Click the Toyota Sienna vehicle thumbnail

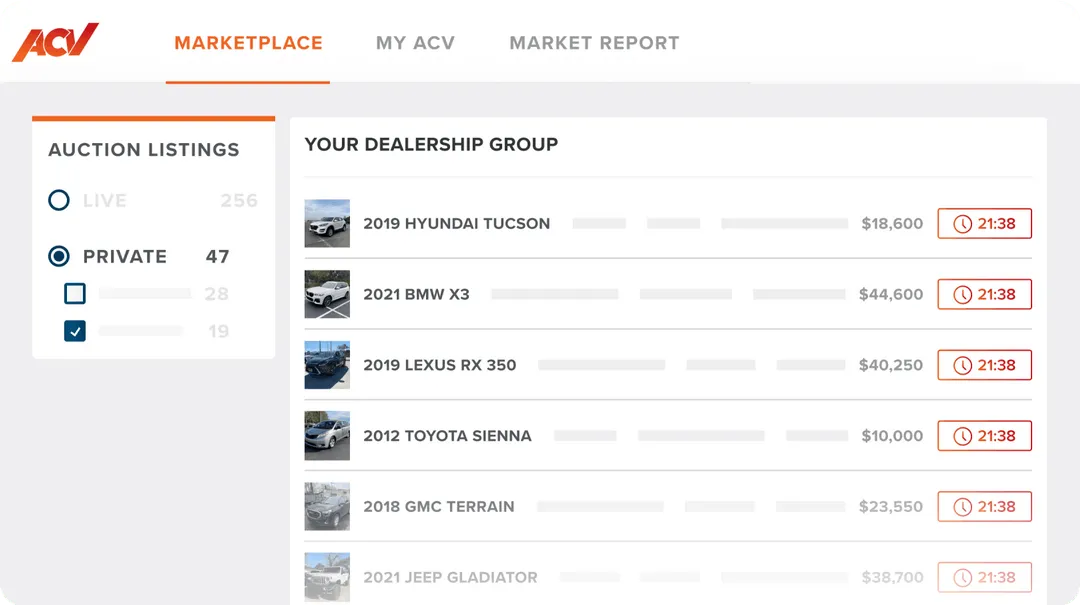[327, 436]
